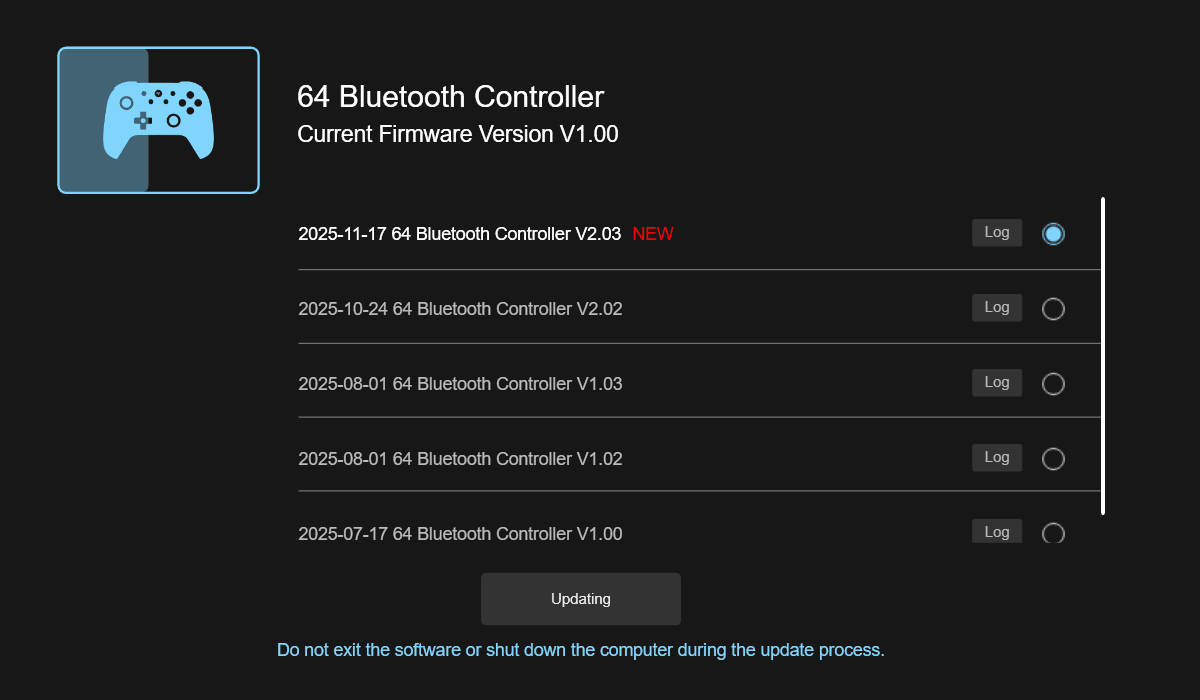Open the Log for firmware V2.03
The height and width of the screenshot is (700, 1200).
[996, 233]
